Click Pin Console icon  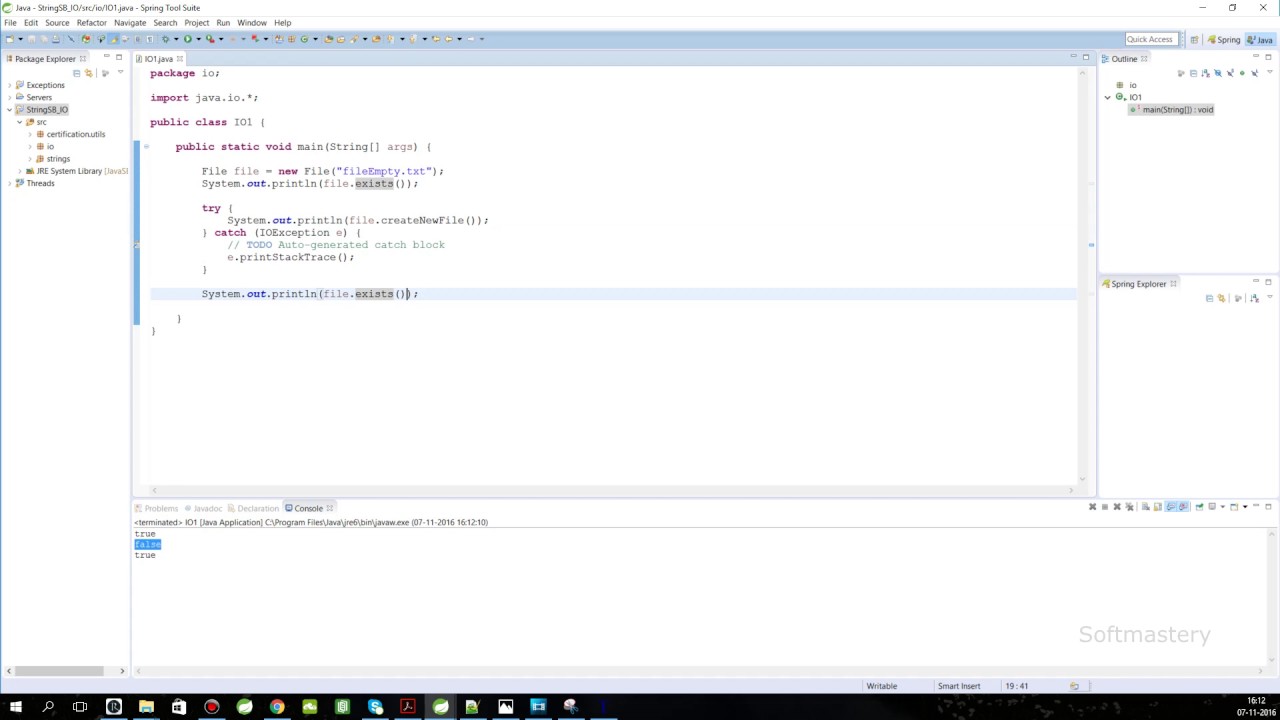1199,507
